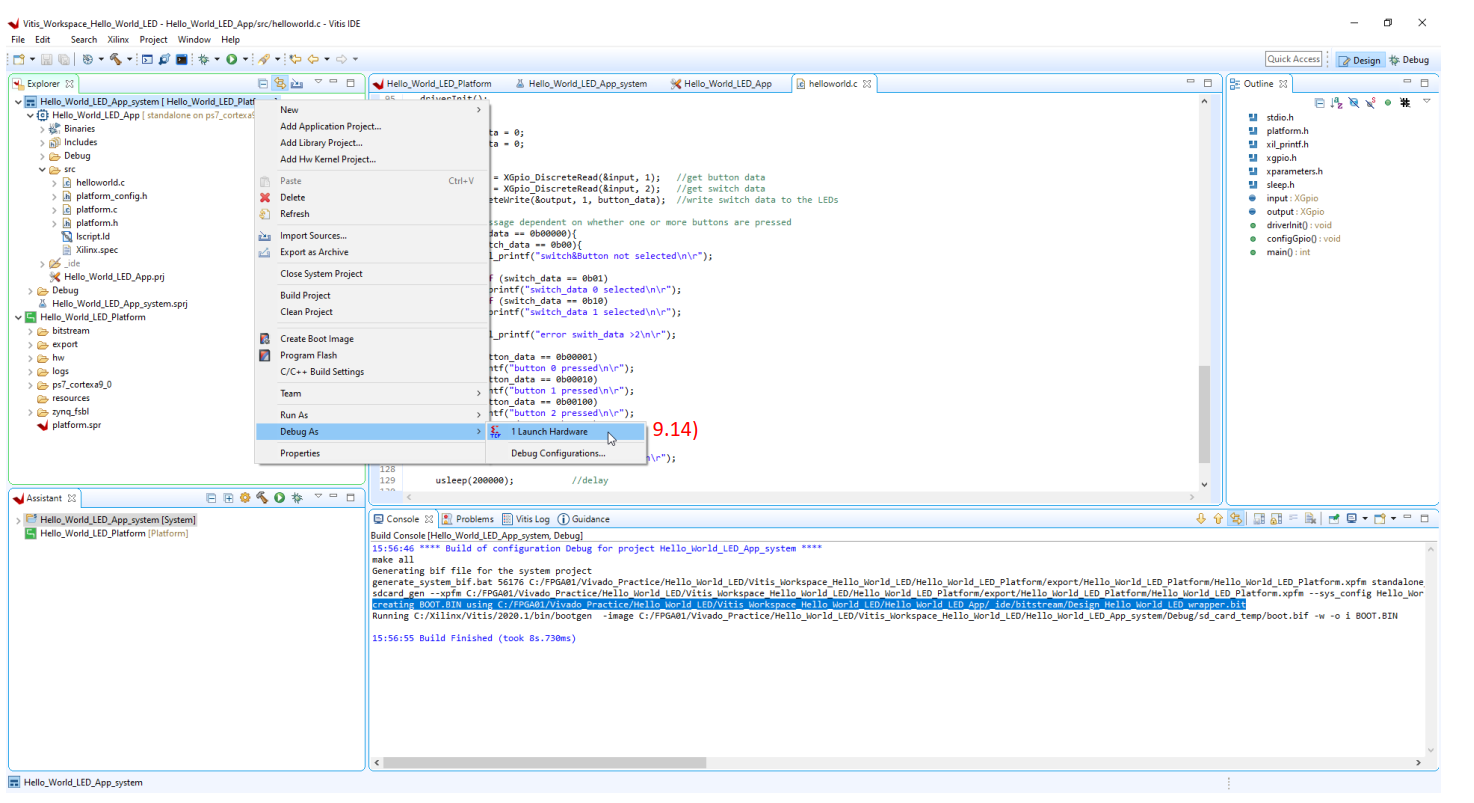Toggle Hide Fields in Outline panel
Image resolution: width=1474 pixels, height=803 pixels.
click(1353, 102)
